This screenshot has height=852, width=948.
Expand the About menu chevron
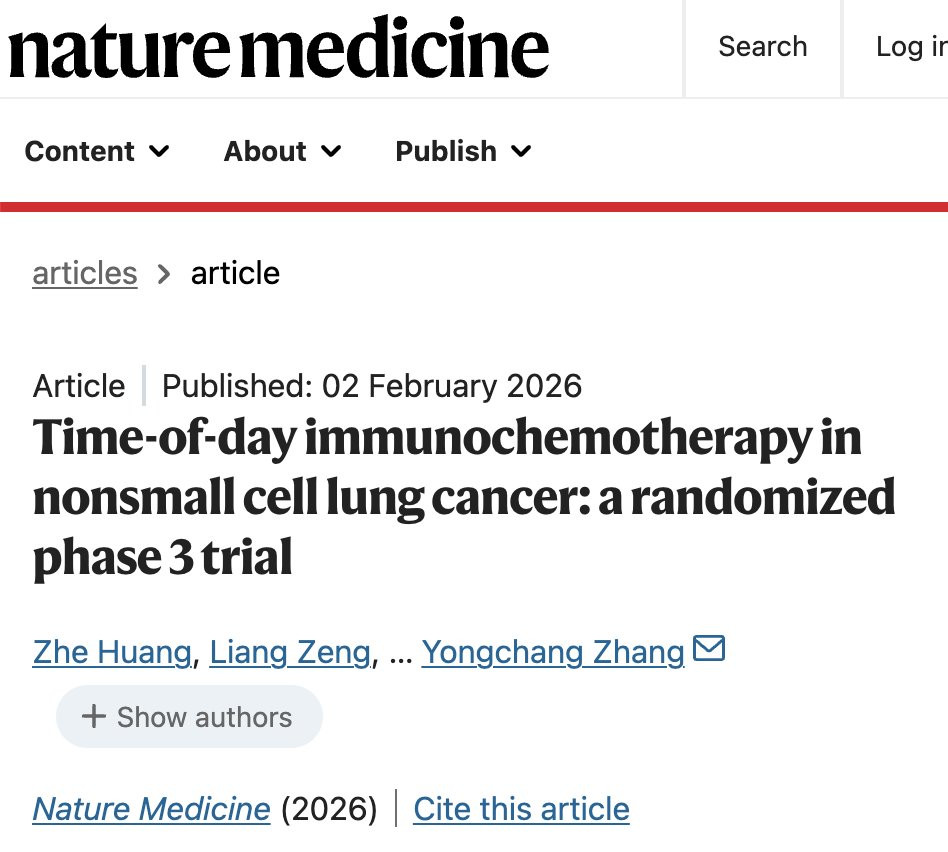tap(331, 151)
